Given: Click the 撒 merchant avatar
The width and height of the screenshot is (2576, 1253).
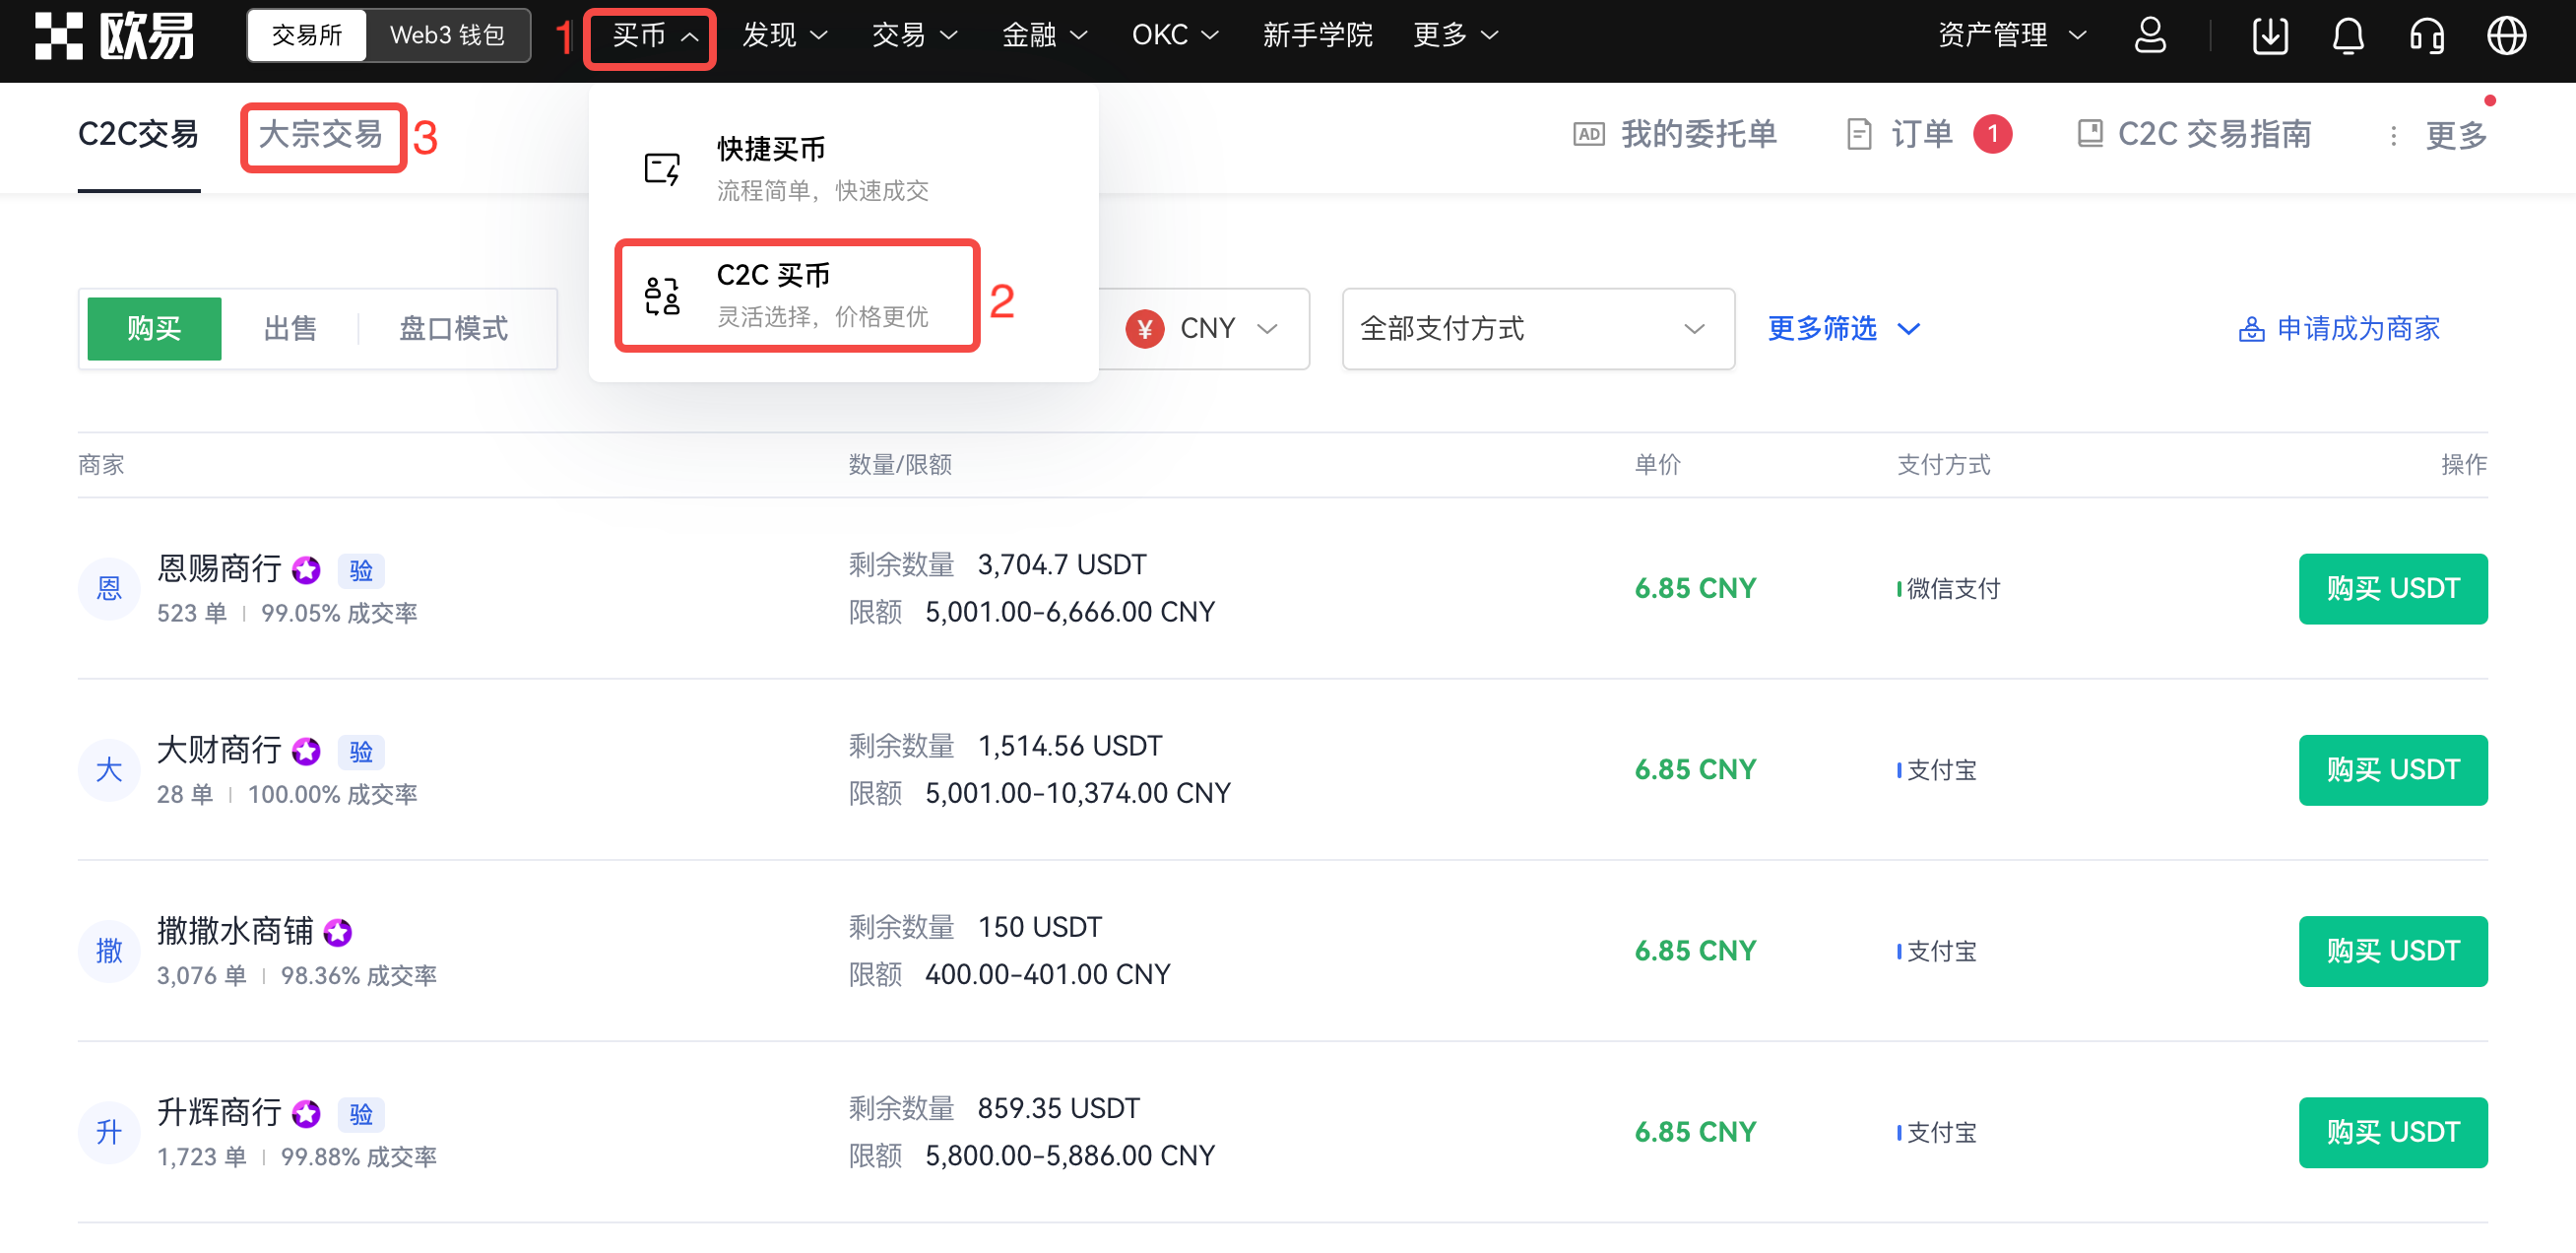Looking at the screenshot, I should pyautogui.click(x=109, y=950).
